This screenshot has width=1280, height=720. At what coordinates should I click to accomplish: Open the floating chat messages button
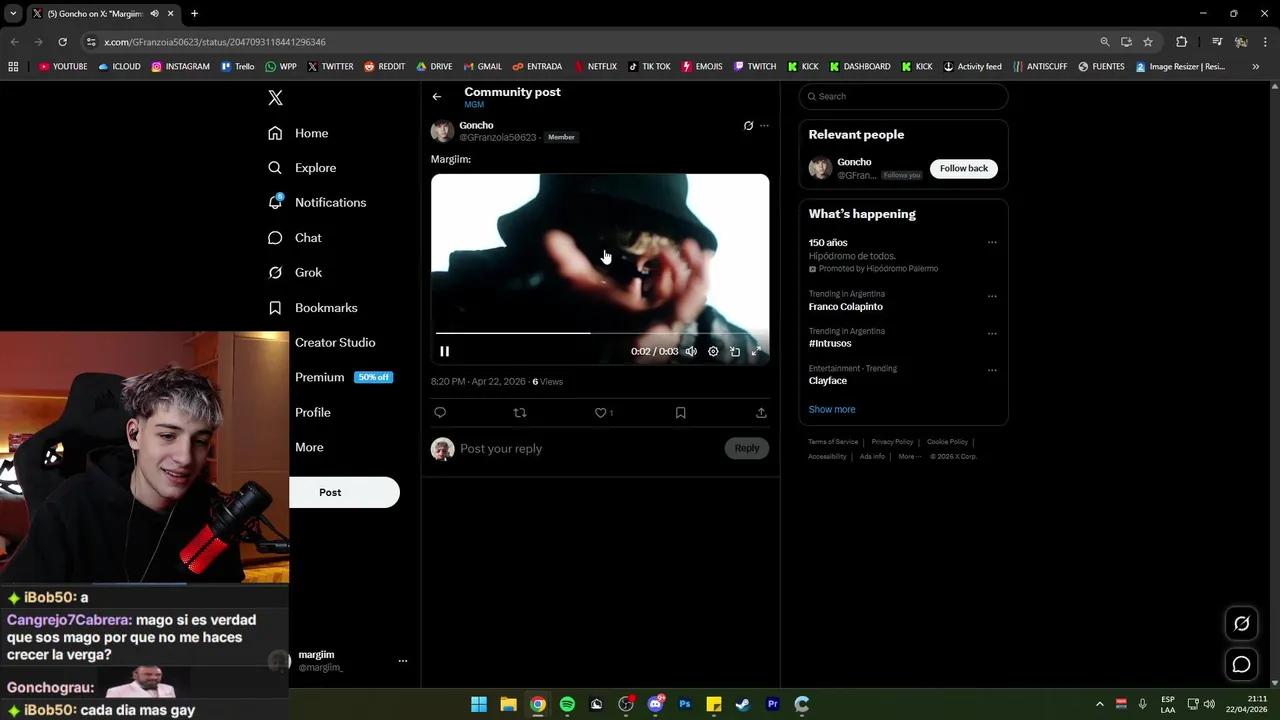tap(1241, 664)
